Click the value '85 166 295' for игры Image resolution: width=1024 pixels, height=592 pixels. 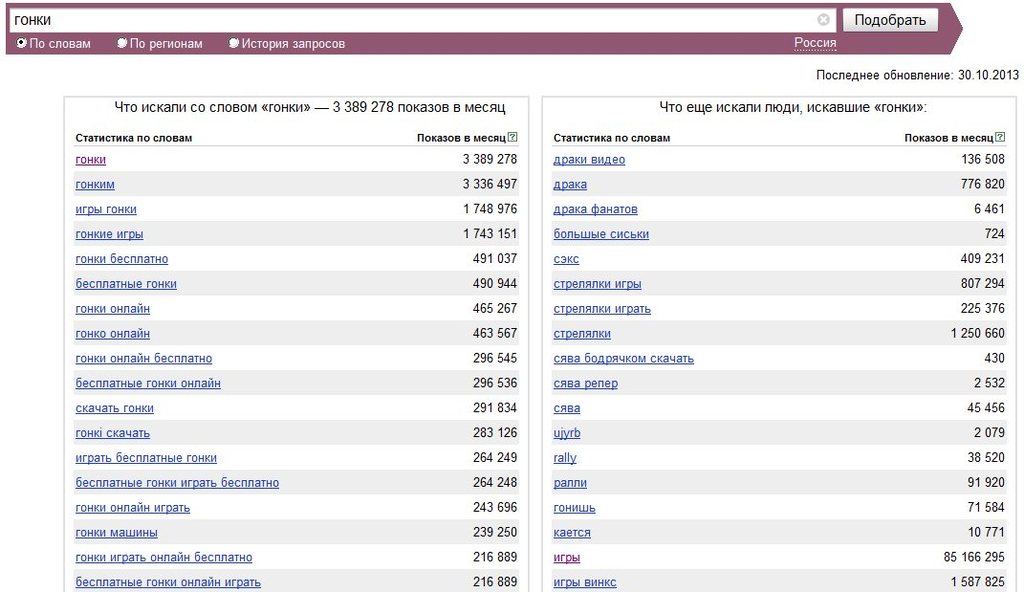pos(974,557)
